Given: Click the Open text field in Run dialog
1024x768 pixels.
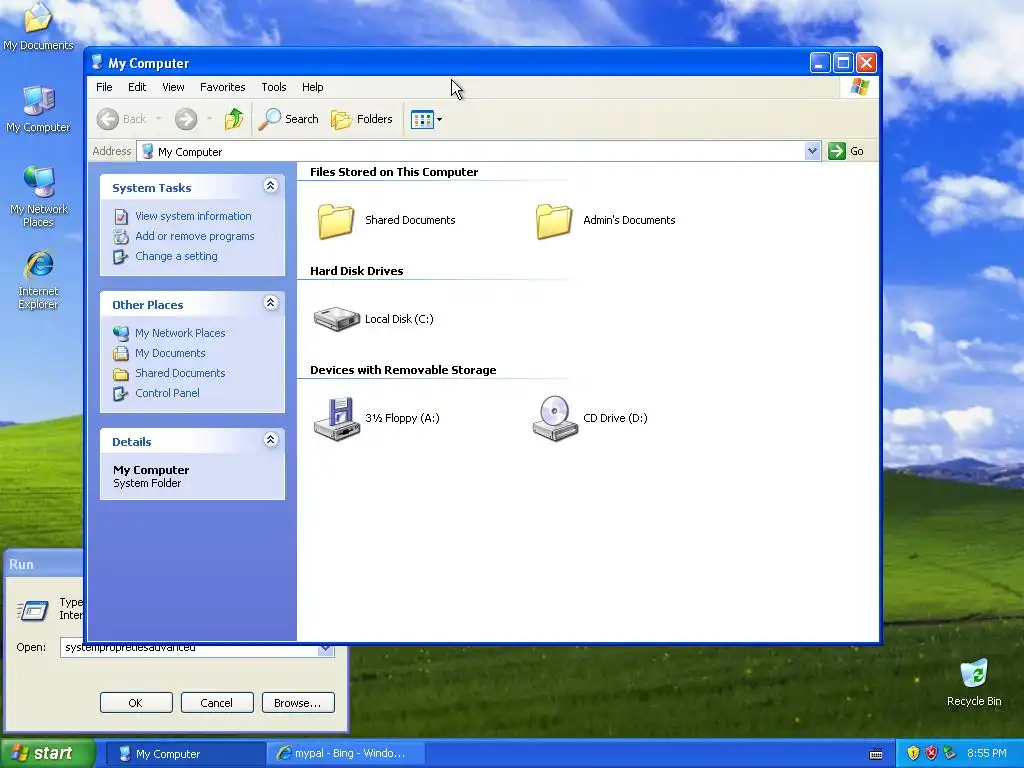Looking at the screenshot, I should tap(189, 650).
